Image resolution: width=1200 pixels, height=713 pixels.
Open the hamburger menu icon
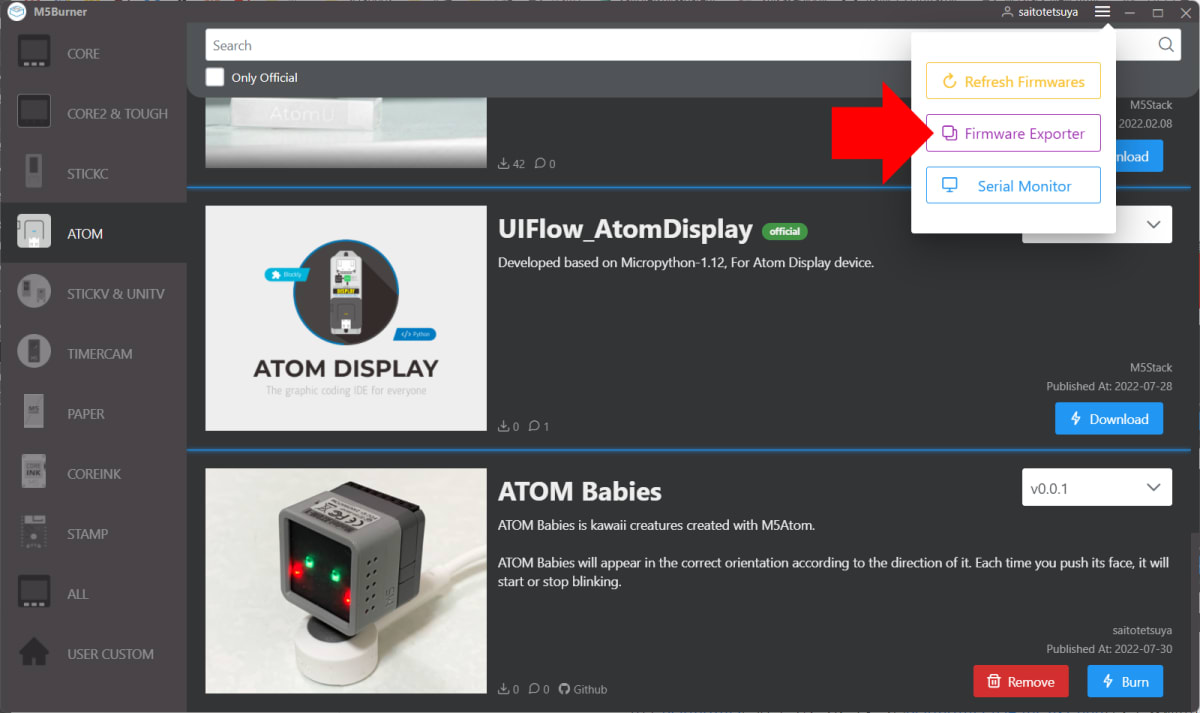[x=1102, y=12]
